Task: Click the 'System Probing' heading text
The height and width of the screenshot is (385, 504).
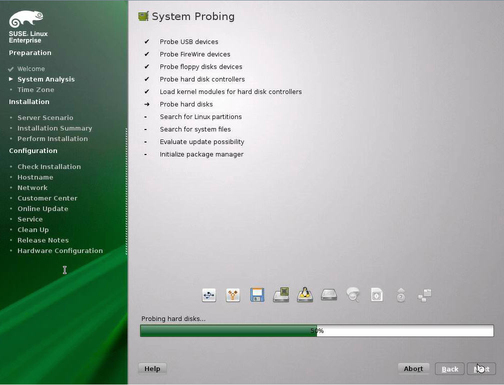Action: [193, 16]
